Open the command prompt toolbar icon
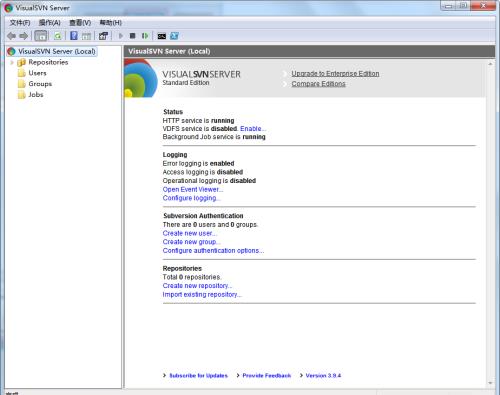500x395 pixels. [x=162, y=36]
